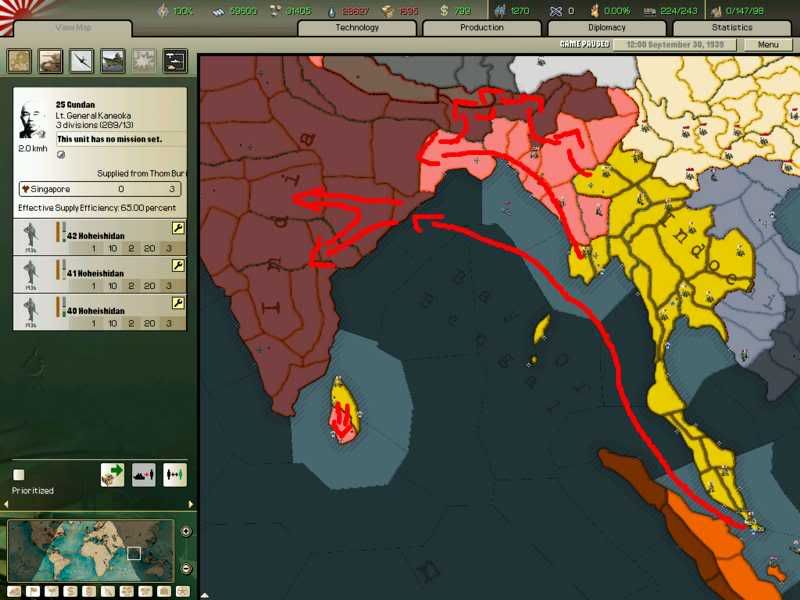Viewport: 800px width, 600px height.
Task: Click the wrench icon for 40 Hoheishidan
Action: click(178, 303)
